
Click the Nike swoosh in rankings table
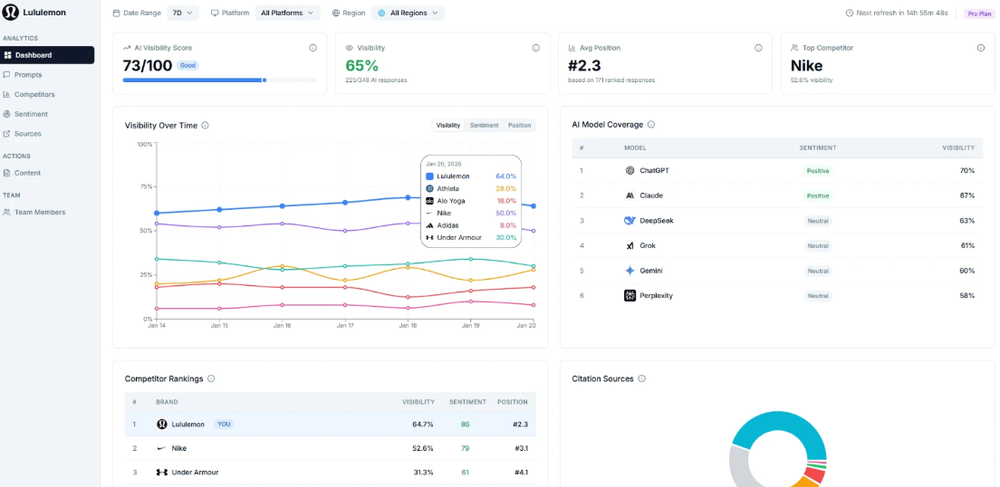pyautogui.click(x=162, y=449)
